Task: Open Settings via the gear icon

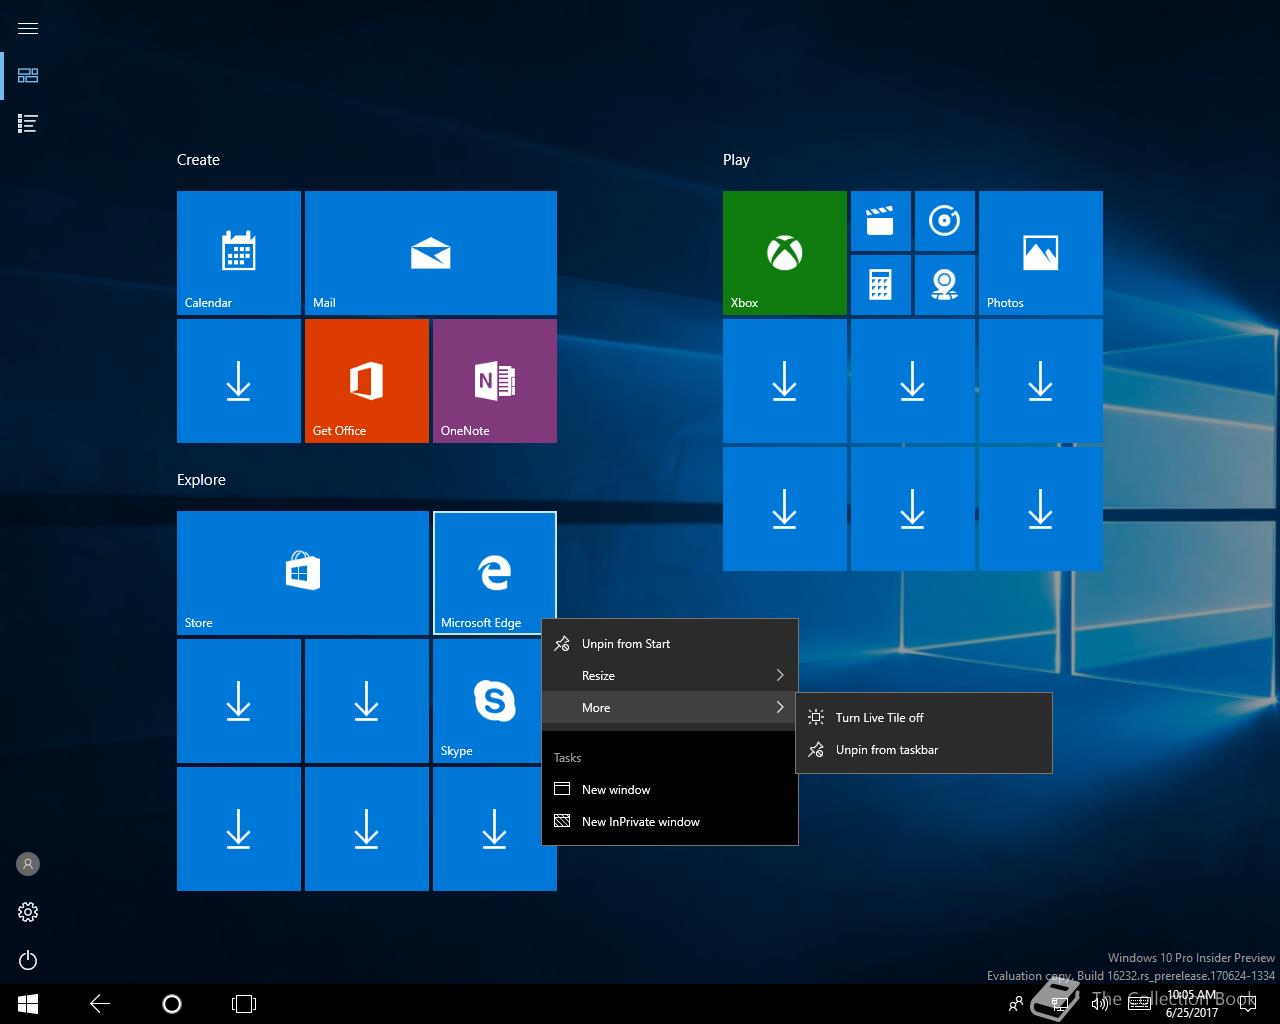Action: pyautogui.click(x=28, y=912)
